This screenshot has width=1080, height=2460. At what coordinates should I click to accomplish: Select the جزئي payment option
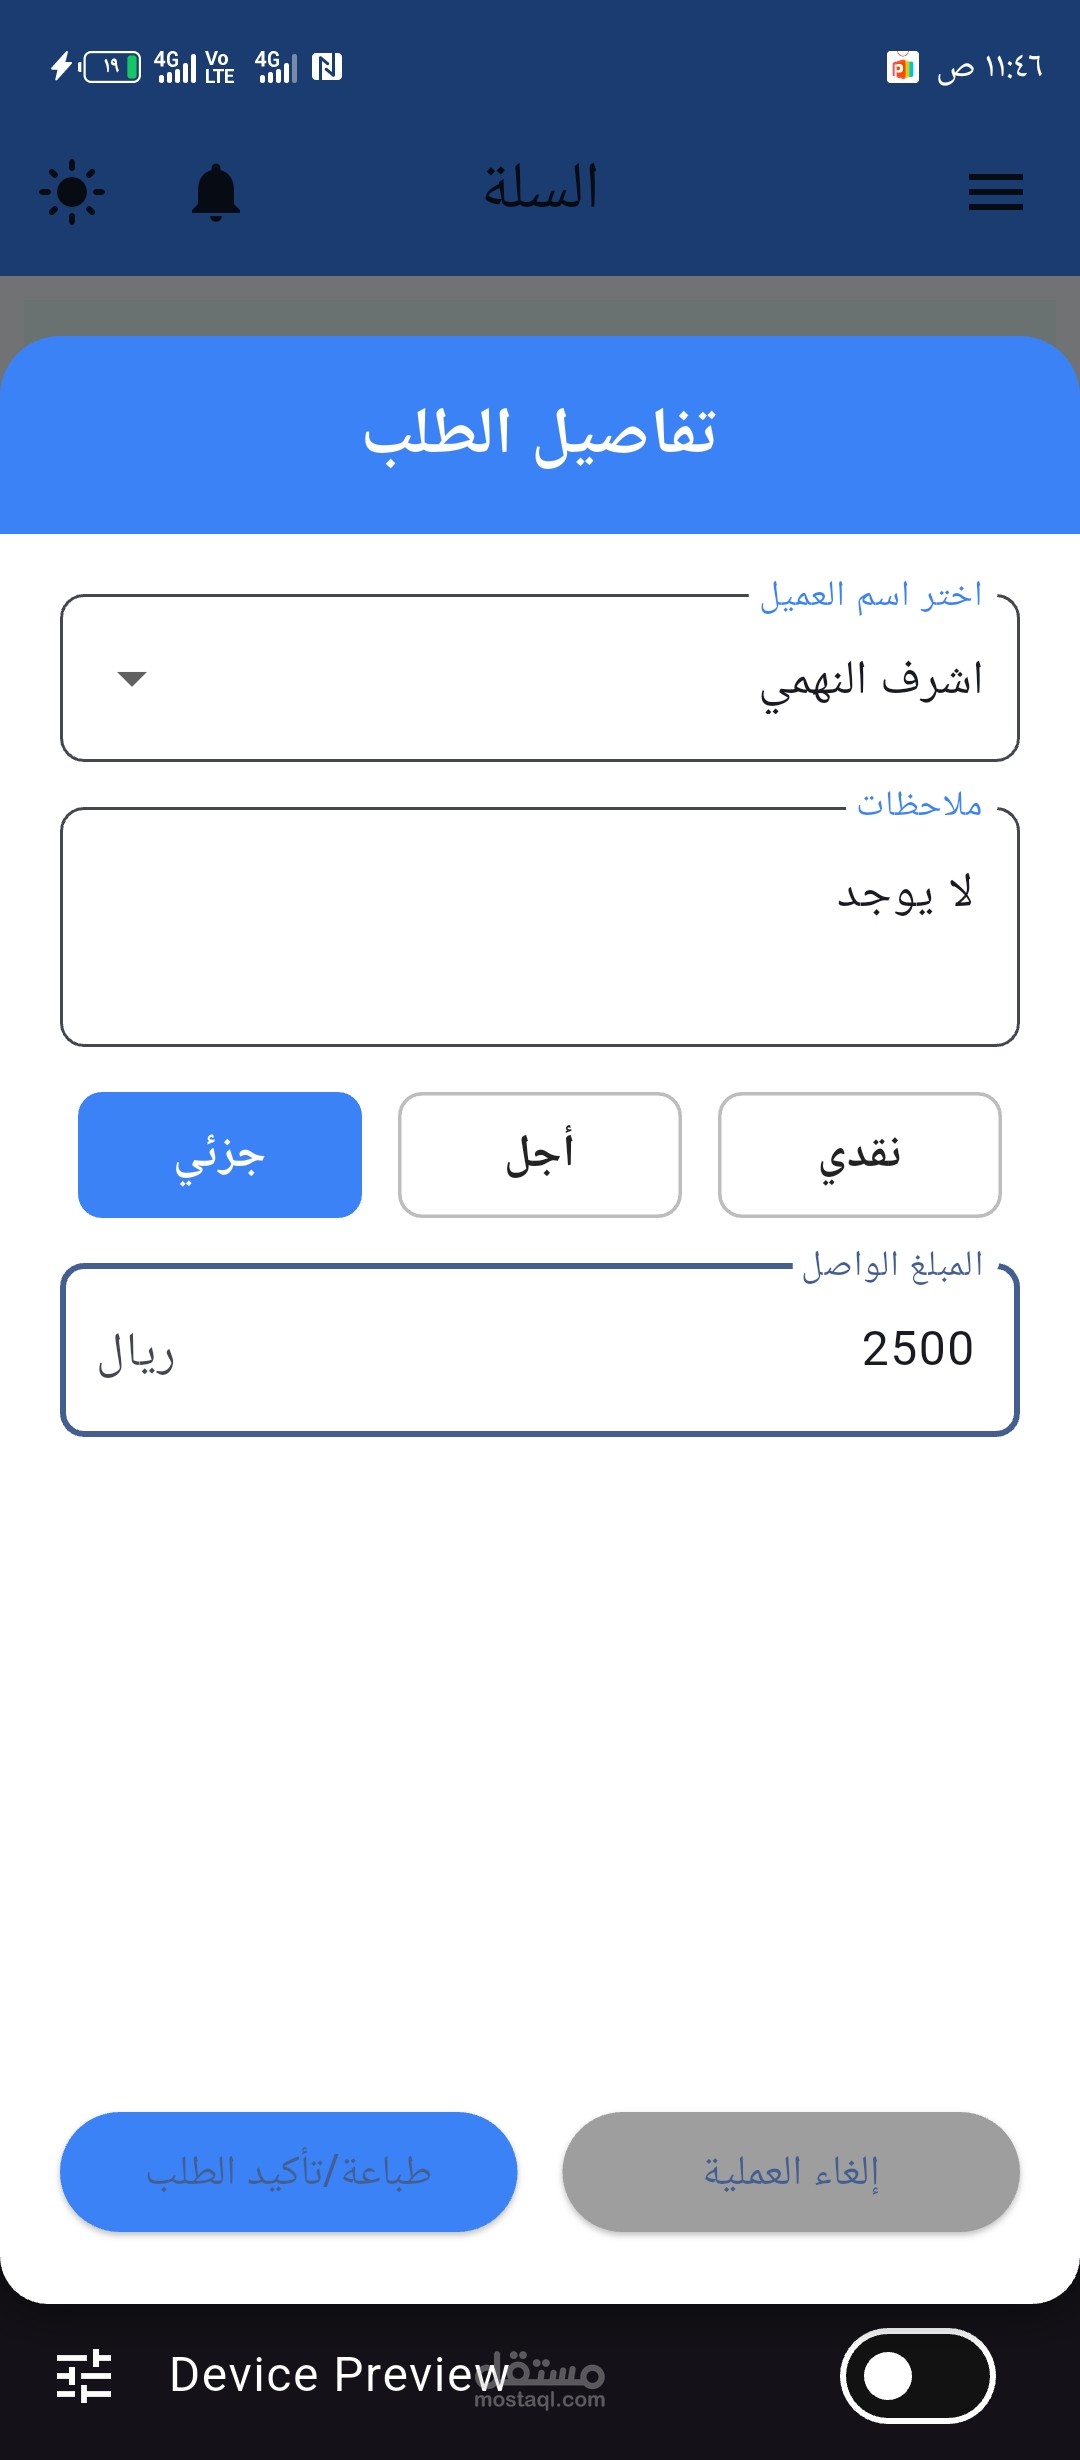[x=220, y=1155]
